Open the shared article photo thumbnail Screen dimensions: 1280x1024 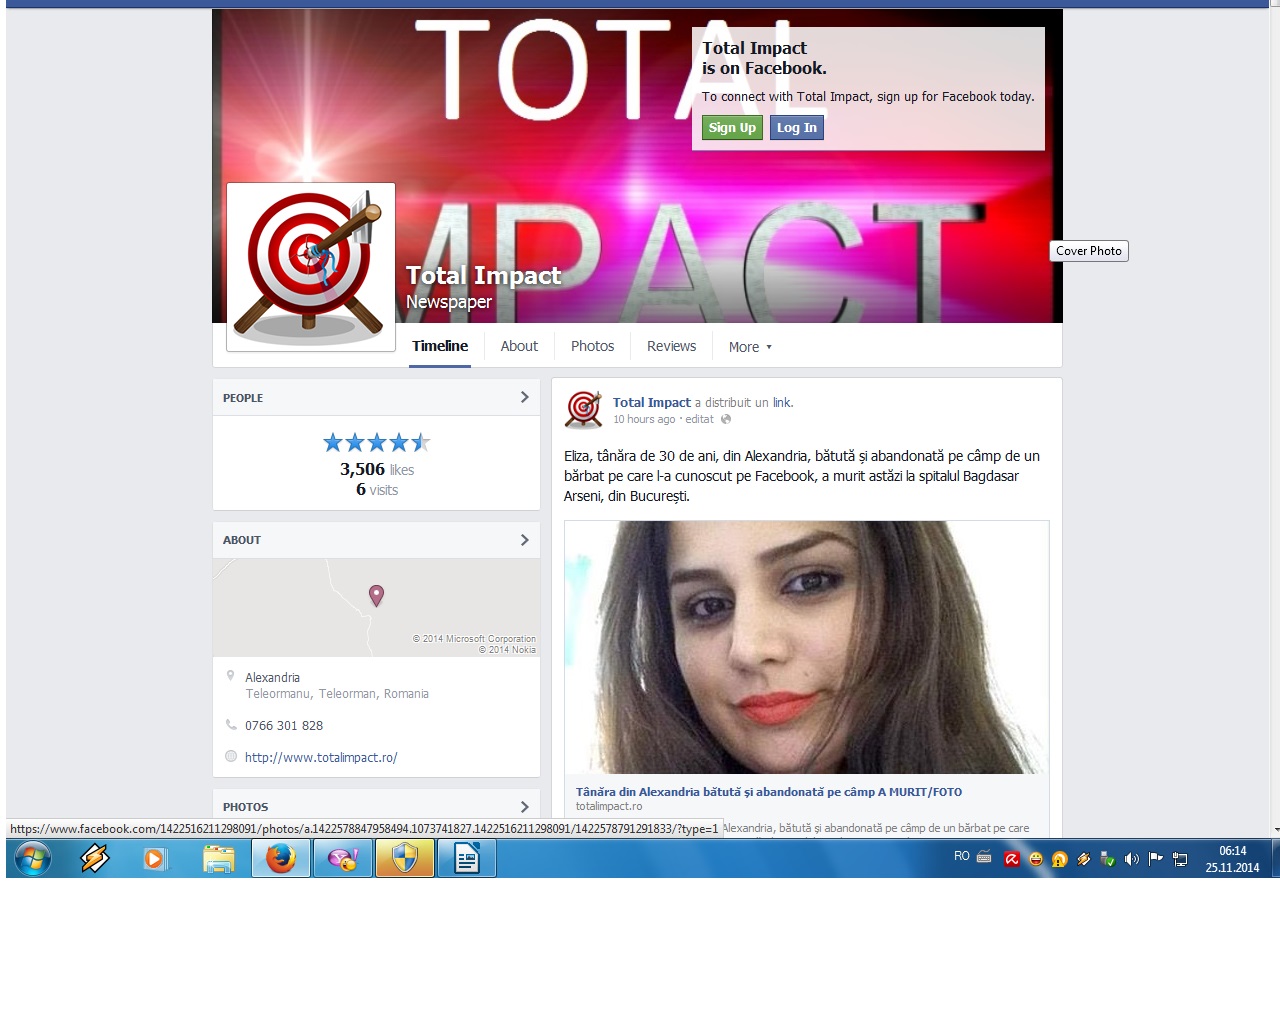806,647
